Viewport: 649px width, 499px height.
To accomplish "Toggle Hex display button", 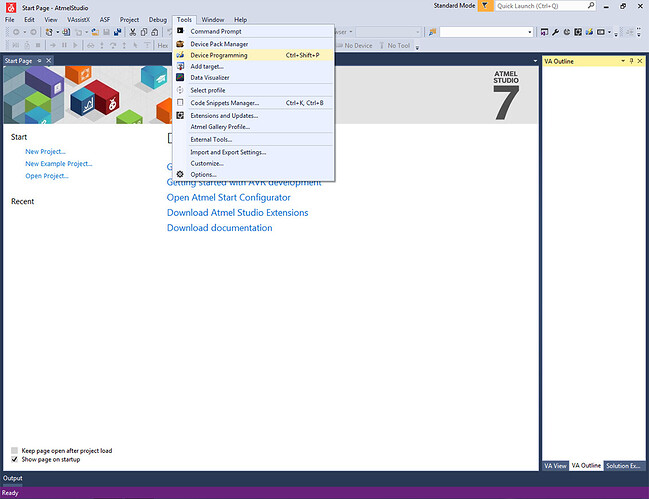I will [163, 46].
